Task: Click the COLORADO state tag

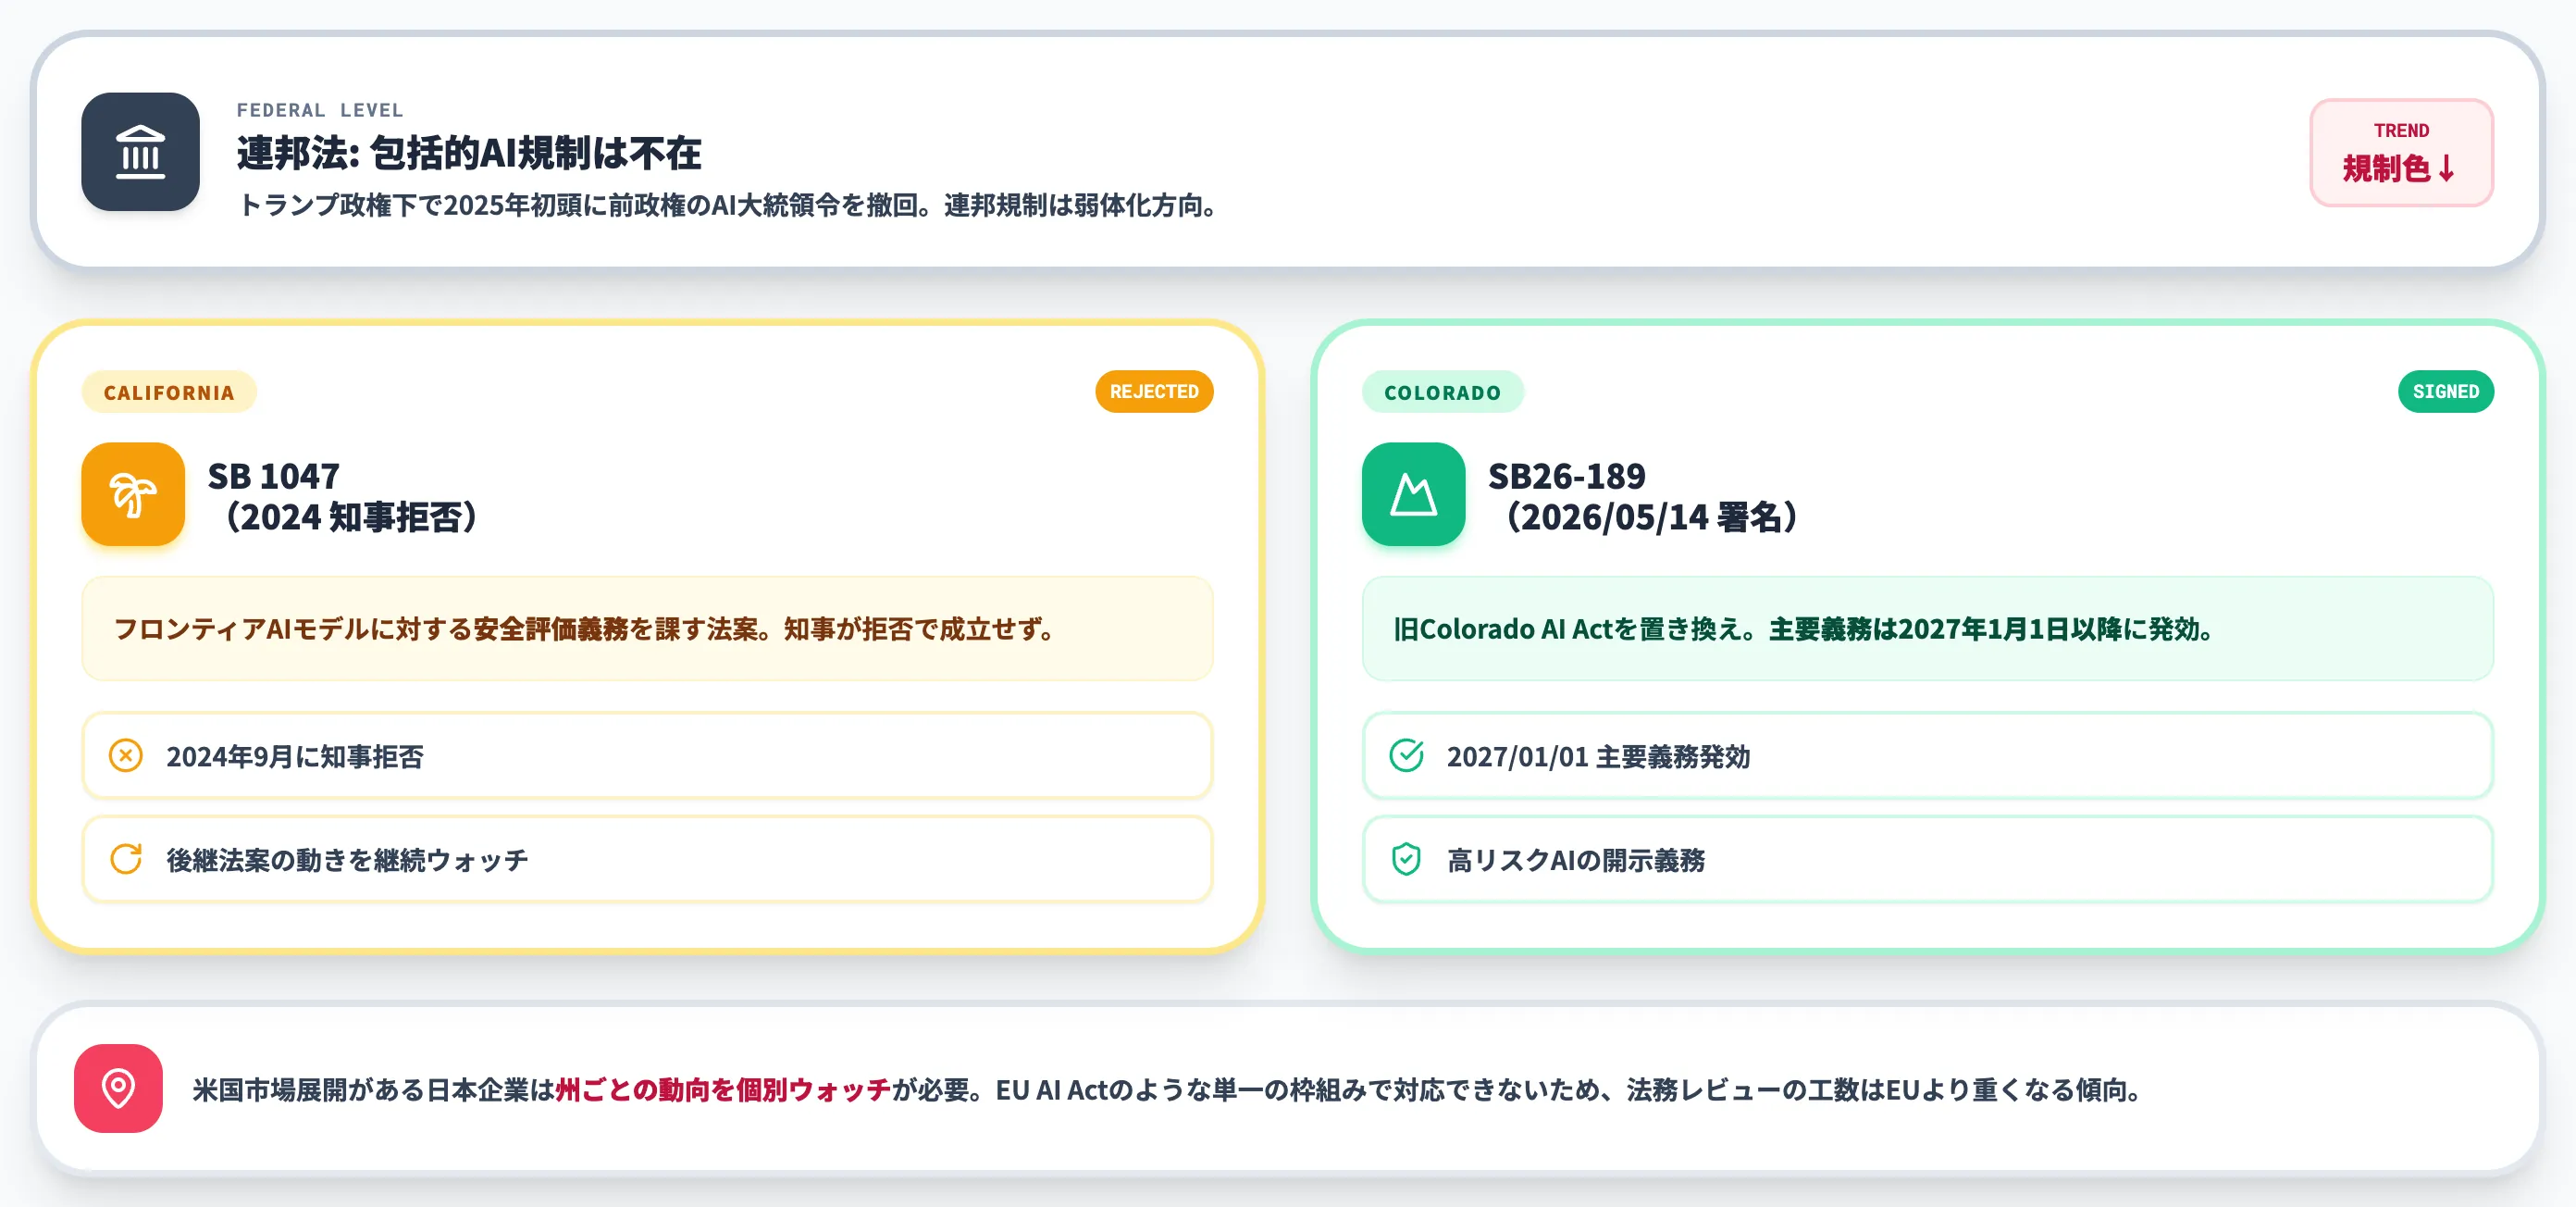Action: pos(1442,392)
